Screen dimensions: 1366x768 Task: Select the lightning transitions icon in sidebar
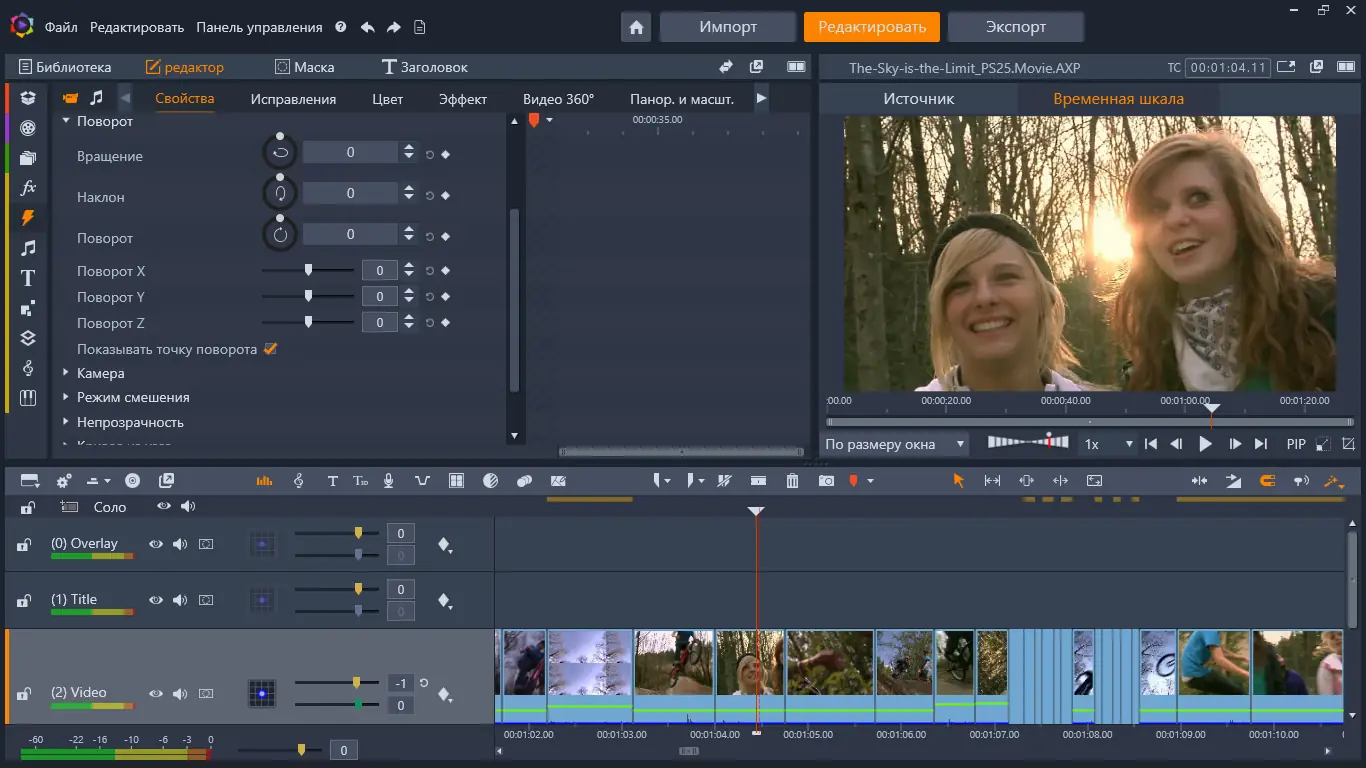(x=28, y=217)
